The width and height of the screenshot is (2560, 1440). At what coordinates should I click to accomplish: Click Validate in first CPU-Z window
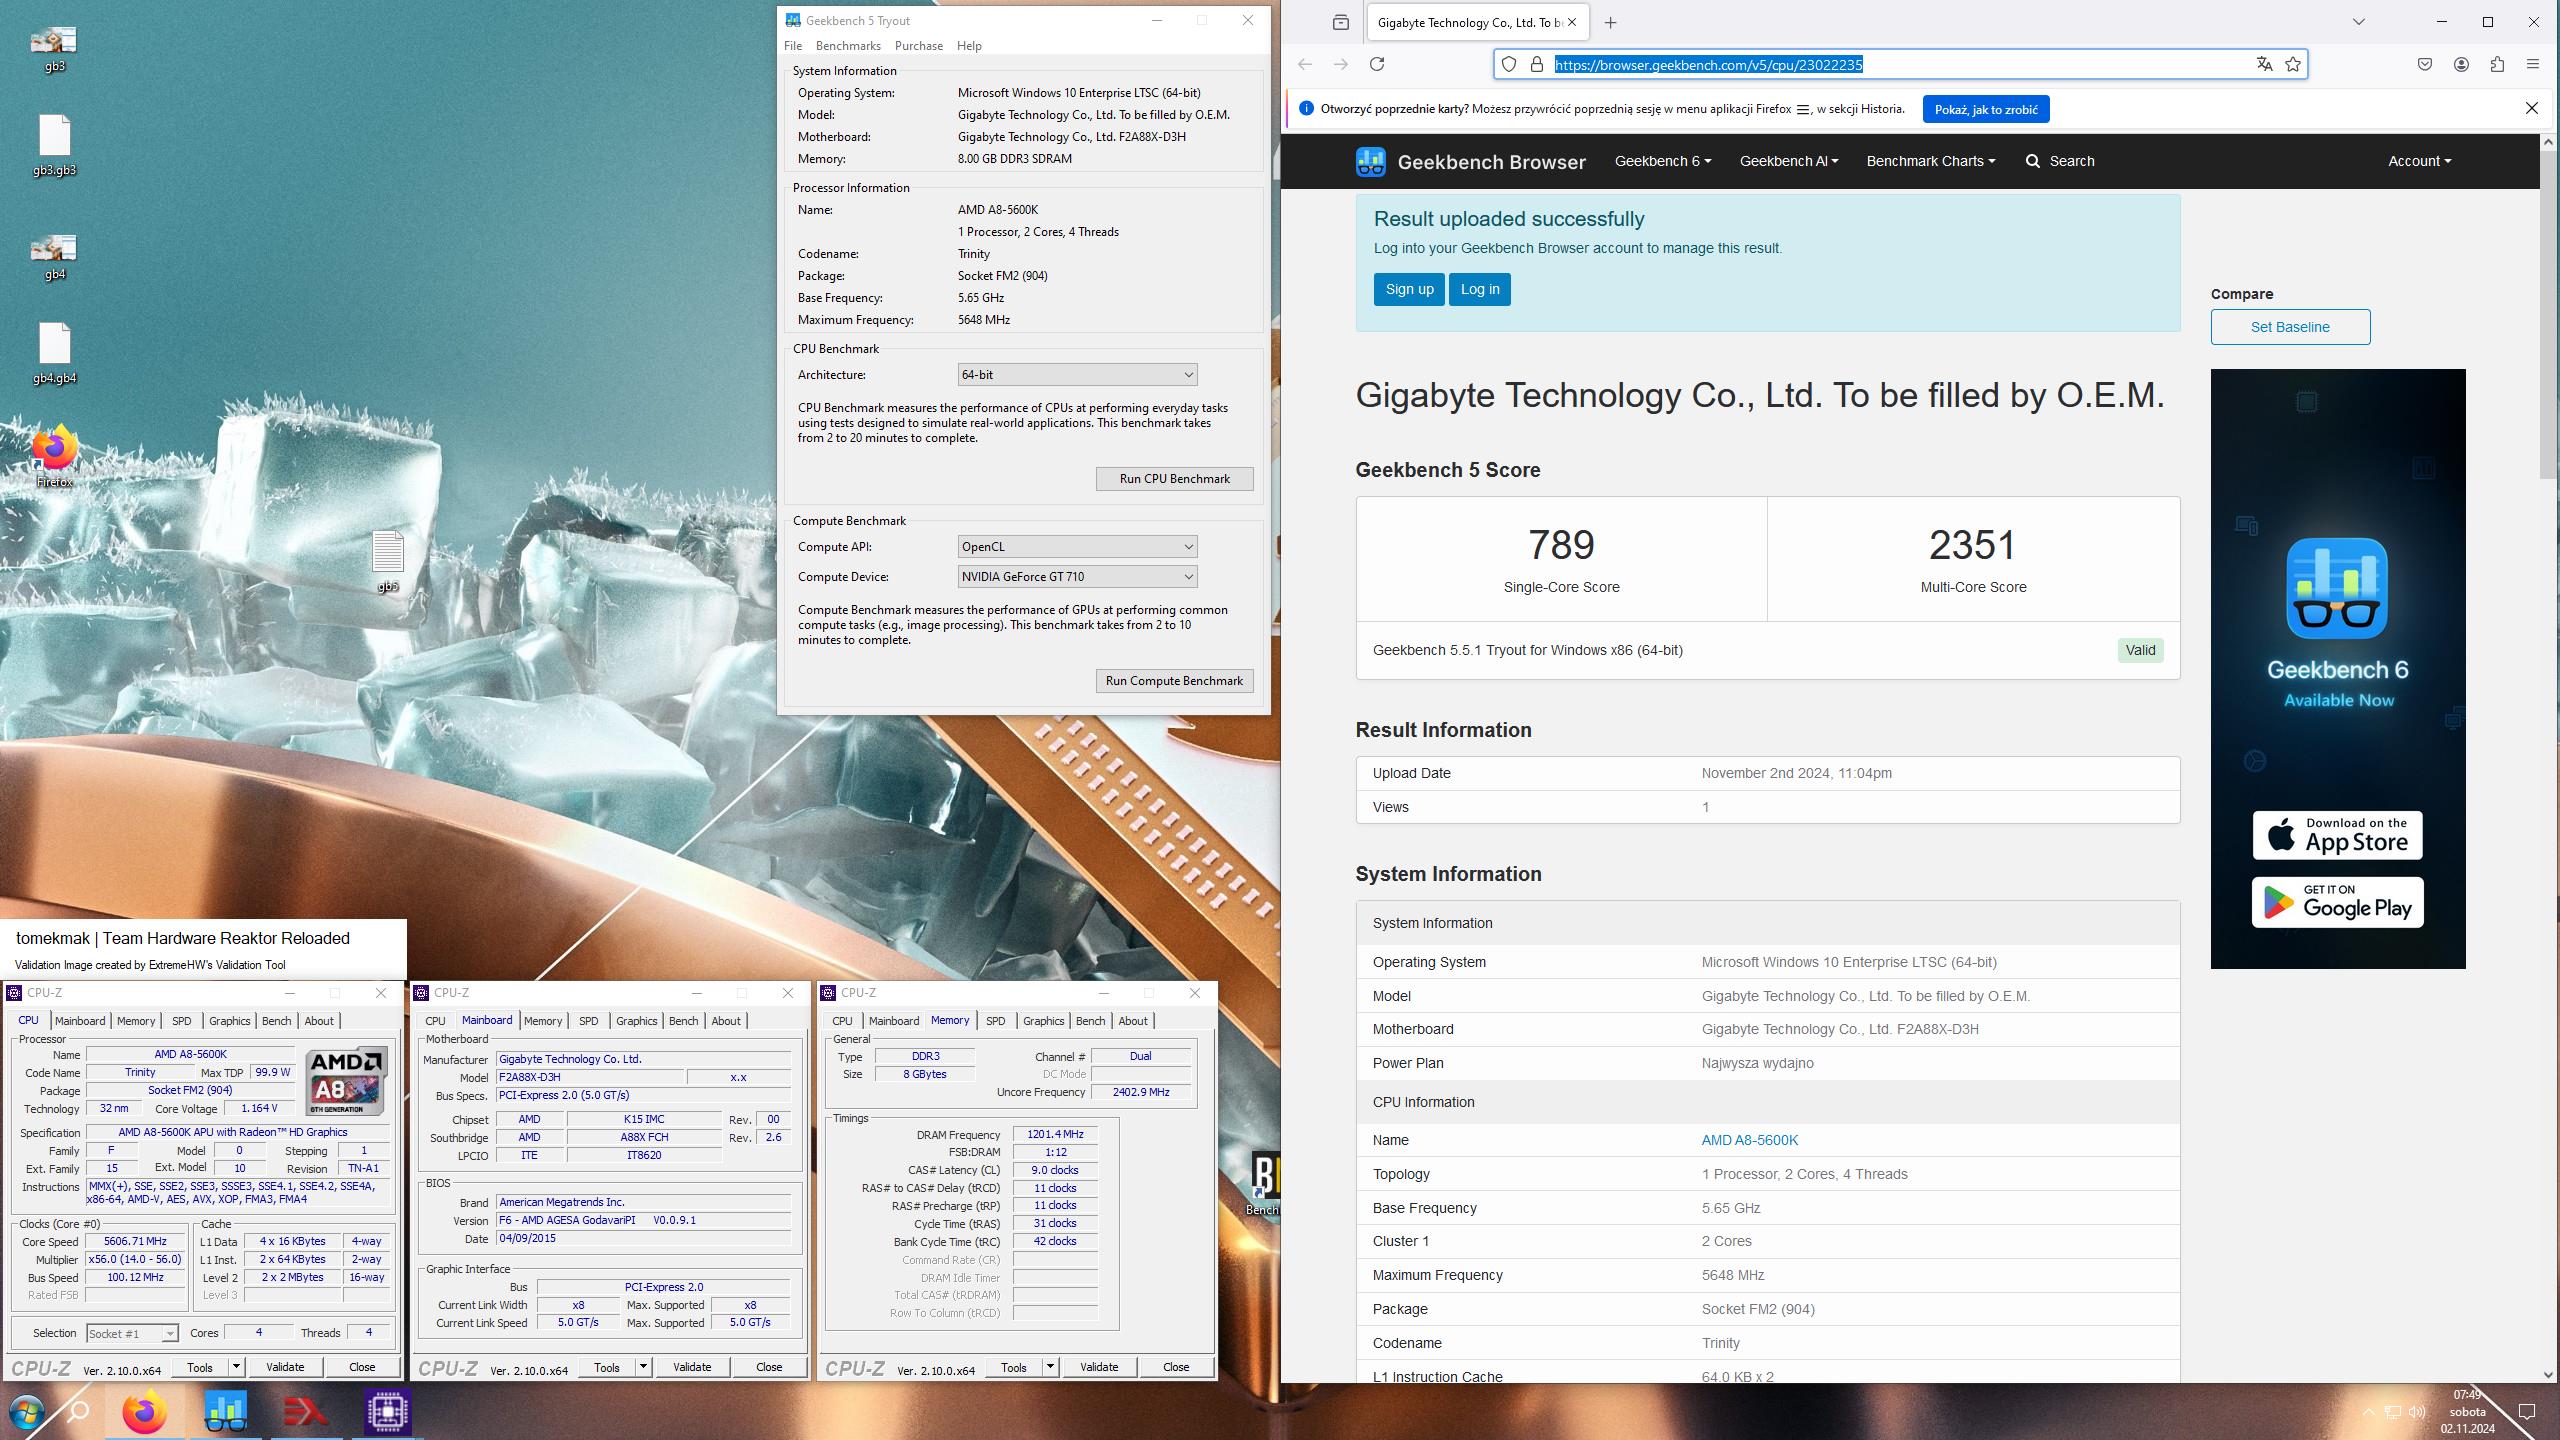[285, 1367]
